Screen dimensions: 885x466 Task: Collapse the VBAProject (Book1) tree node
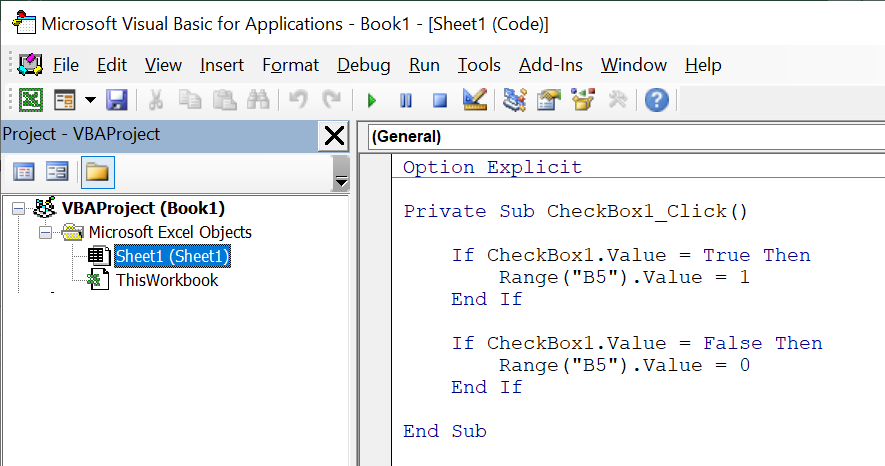[19, 209]
